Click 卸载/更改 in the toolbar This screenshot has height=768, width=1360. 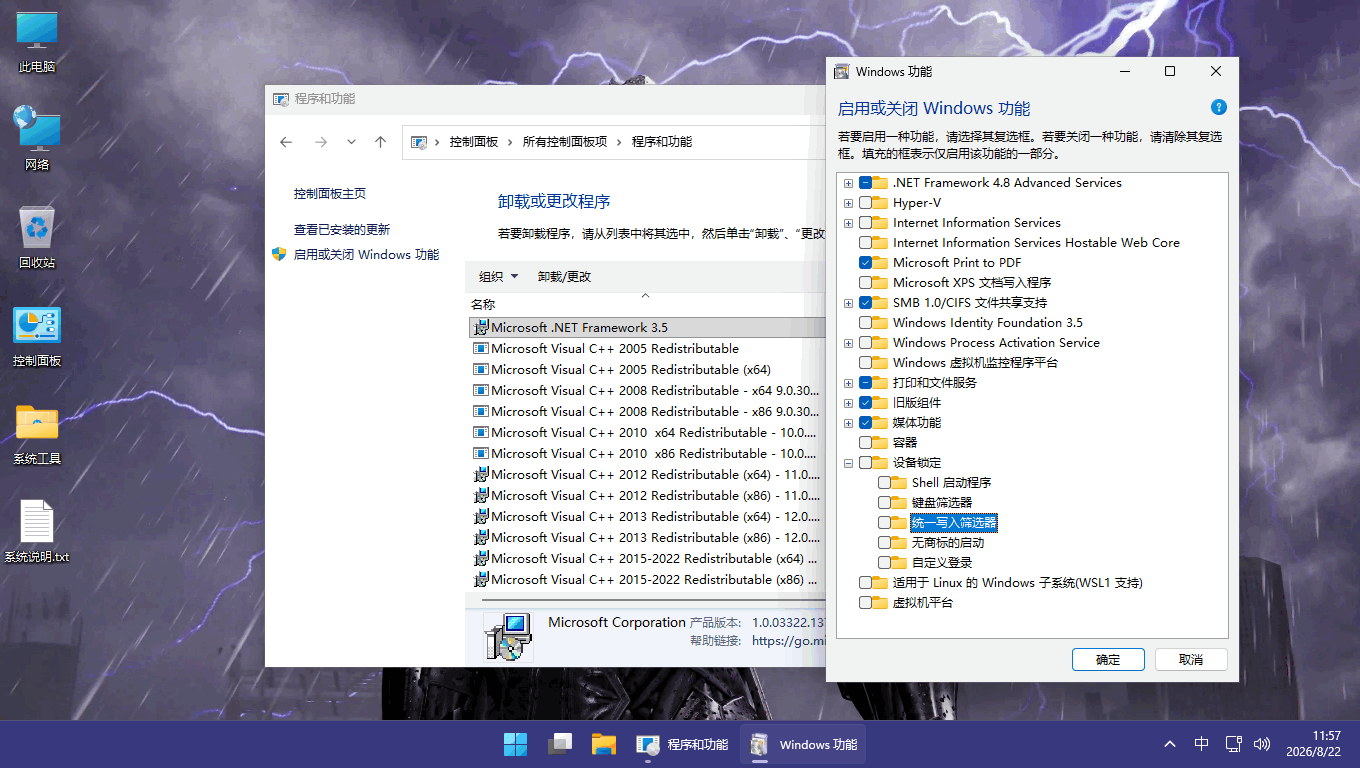(x=565, y=277)
